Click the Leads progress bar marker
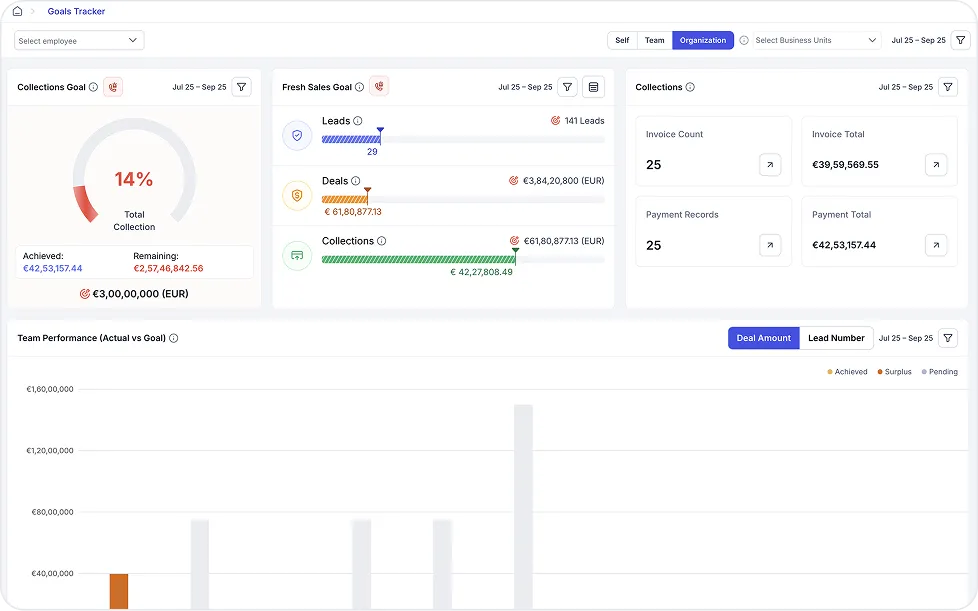978x611 pixels. pyautogui.click(x=380, y=132)
